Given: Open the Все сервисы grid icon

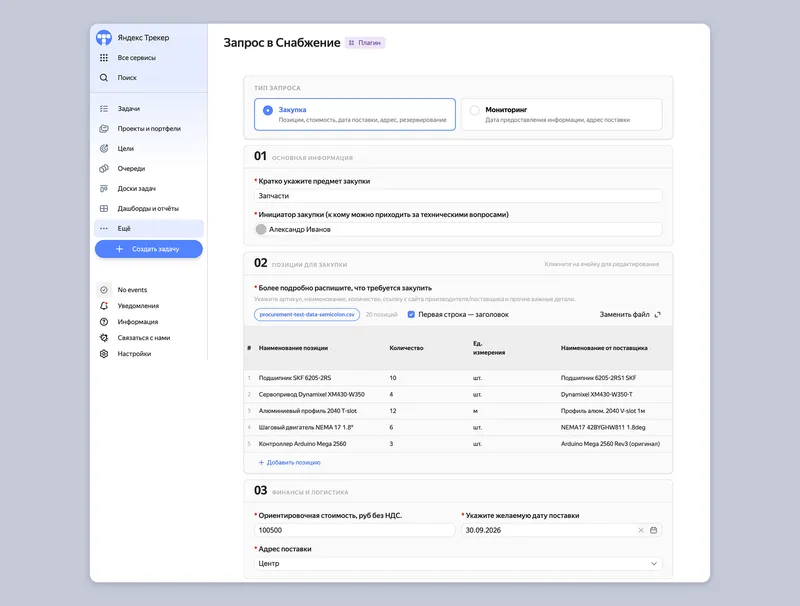Looking at the screenshot, I should pos(104,58).
